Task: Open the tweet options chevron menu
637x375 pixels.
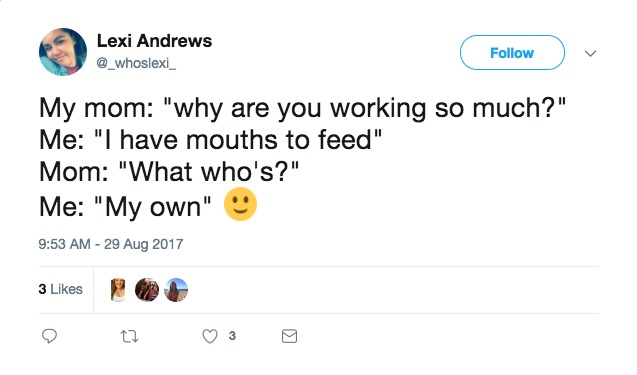Action: (590, 53)
